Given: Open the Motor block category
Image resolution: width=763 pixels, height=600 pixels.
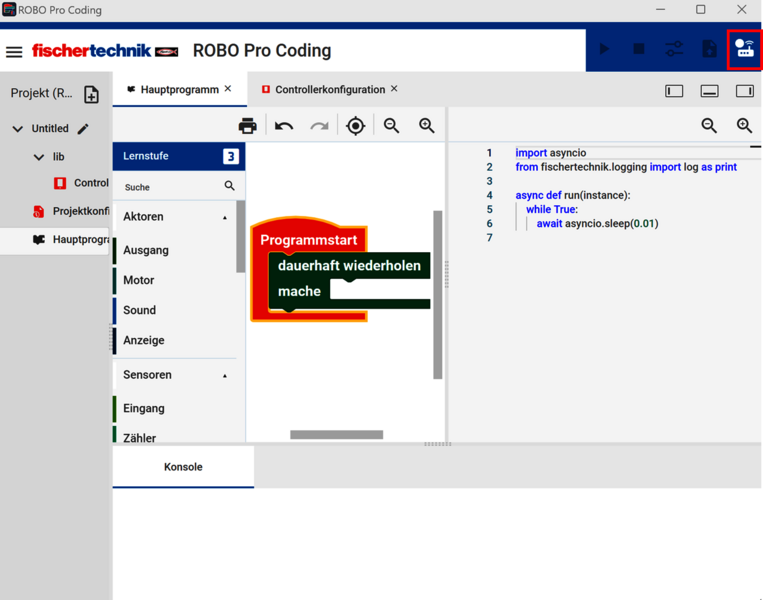Looking at the screenshot, I should pos(174,280).
